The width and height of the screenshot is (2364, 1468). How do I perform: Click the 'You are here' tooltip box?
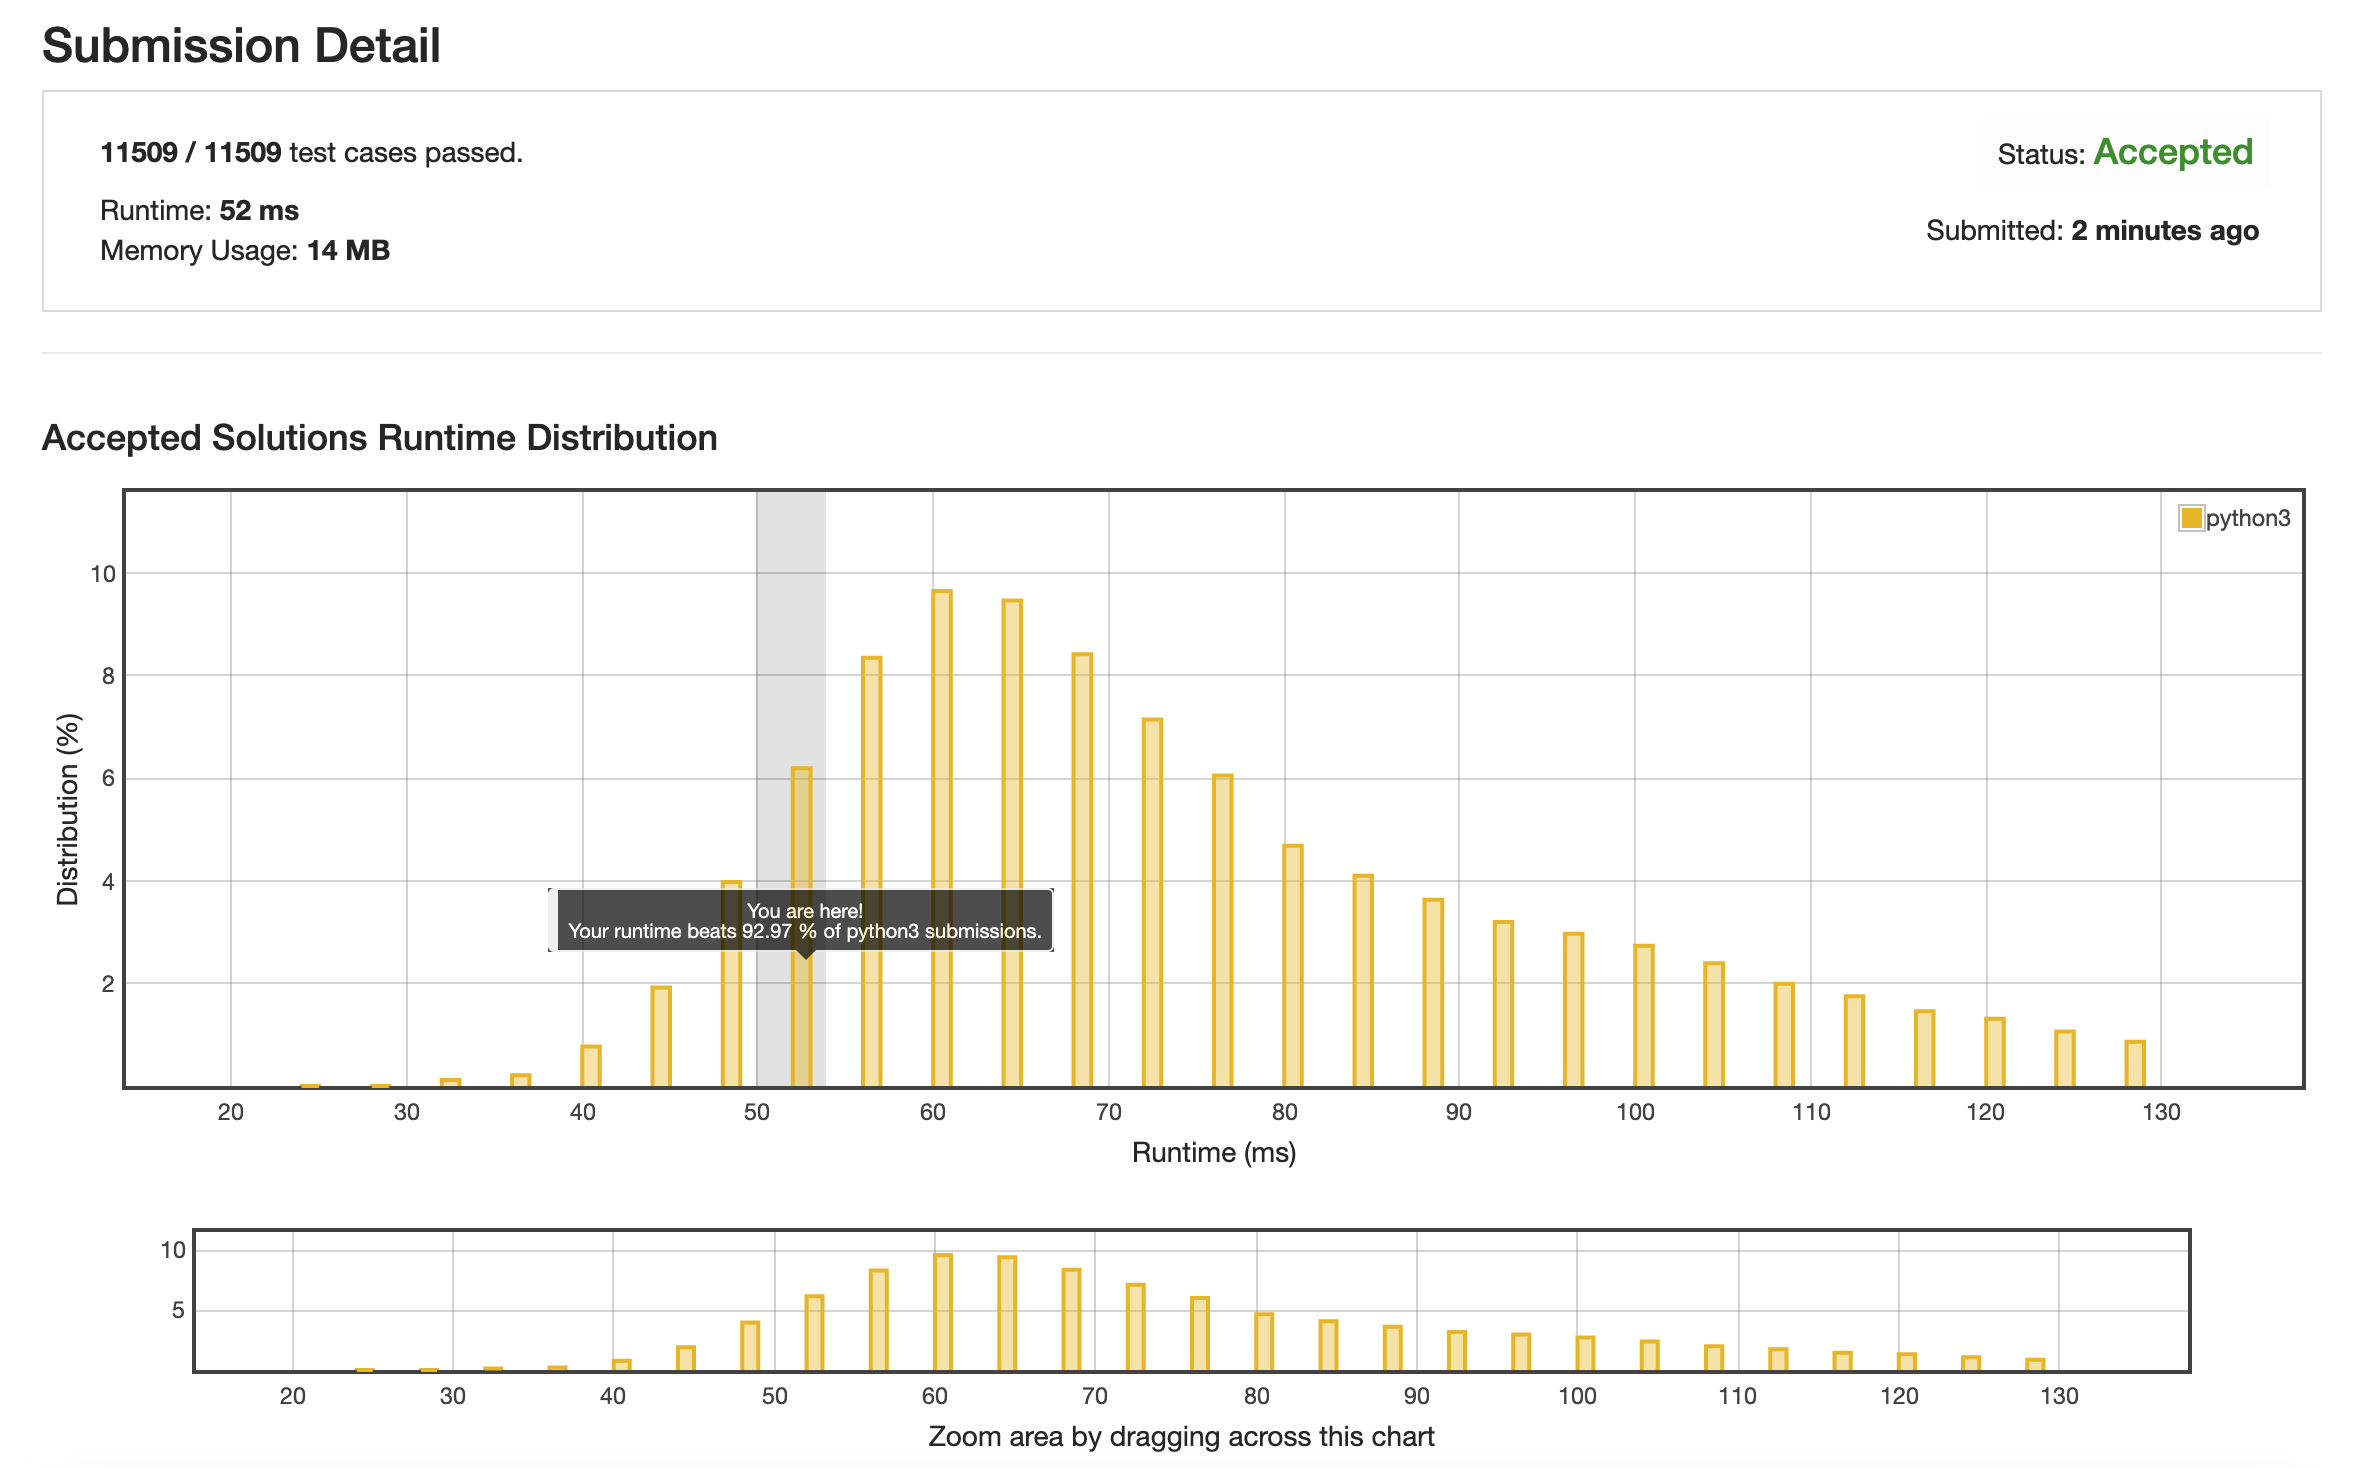pyautogui.click(x=804, y=921)
